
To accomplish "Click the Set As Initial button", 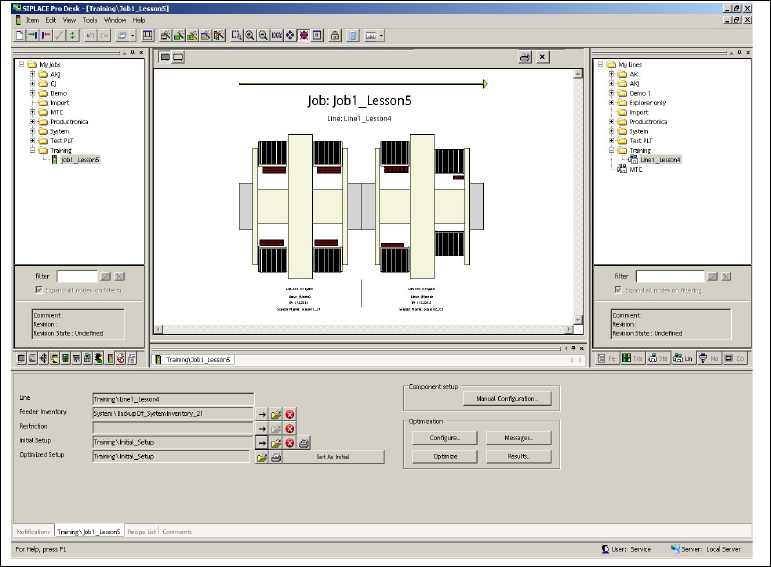I will [x=335, y=457].
